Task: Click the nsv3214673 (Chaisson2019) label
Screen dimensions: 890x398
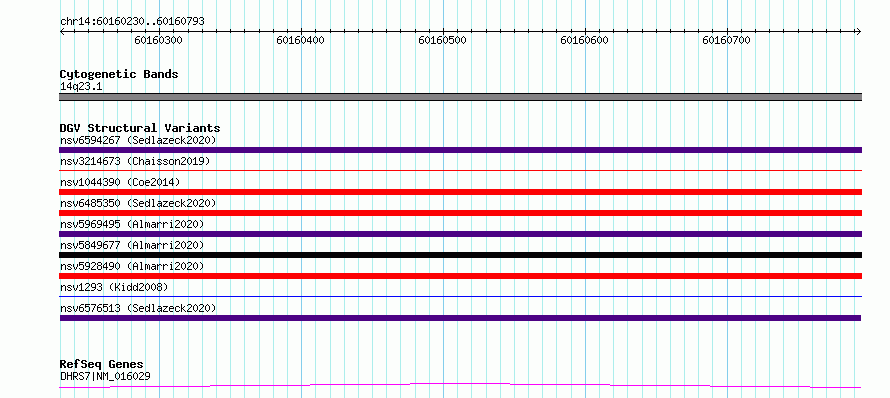Action: [135, 161]
